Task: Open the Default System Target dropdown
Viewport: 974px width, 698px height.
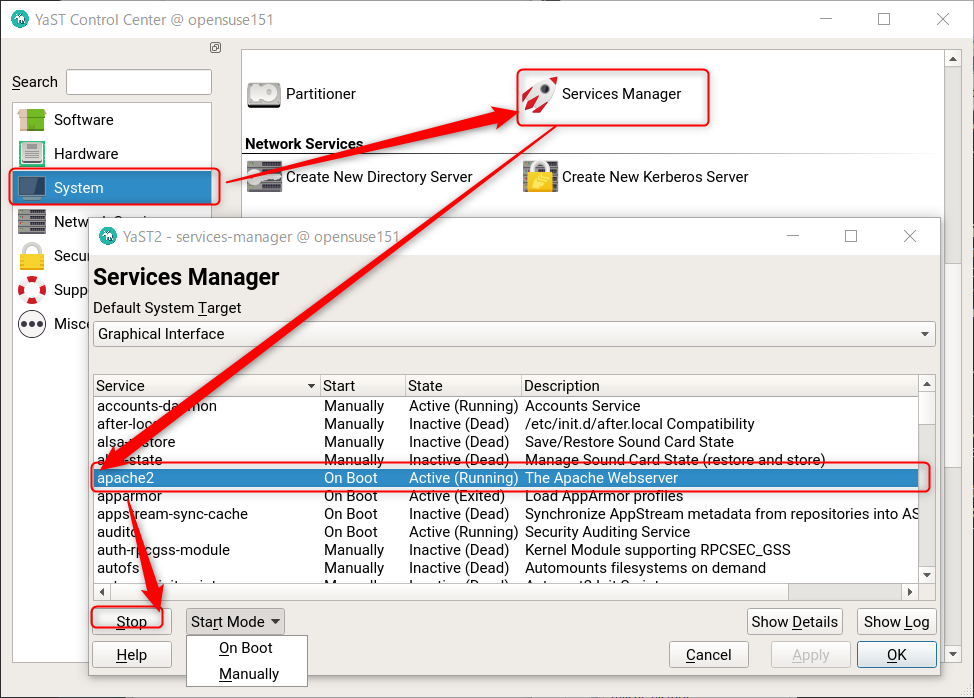Action: (x=514, y=334)
